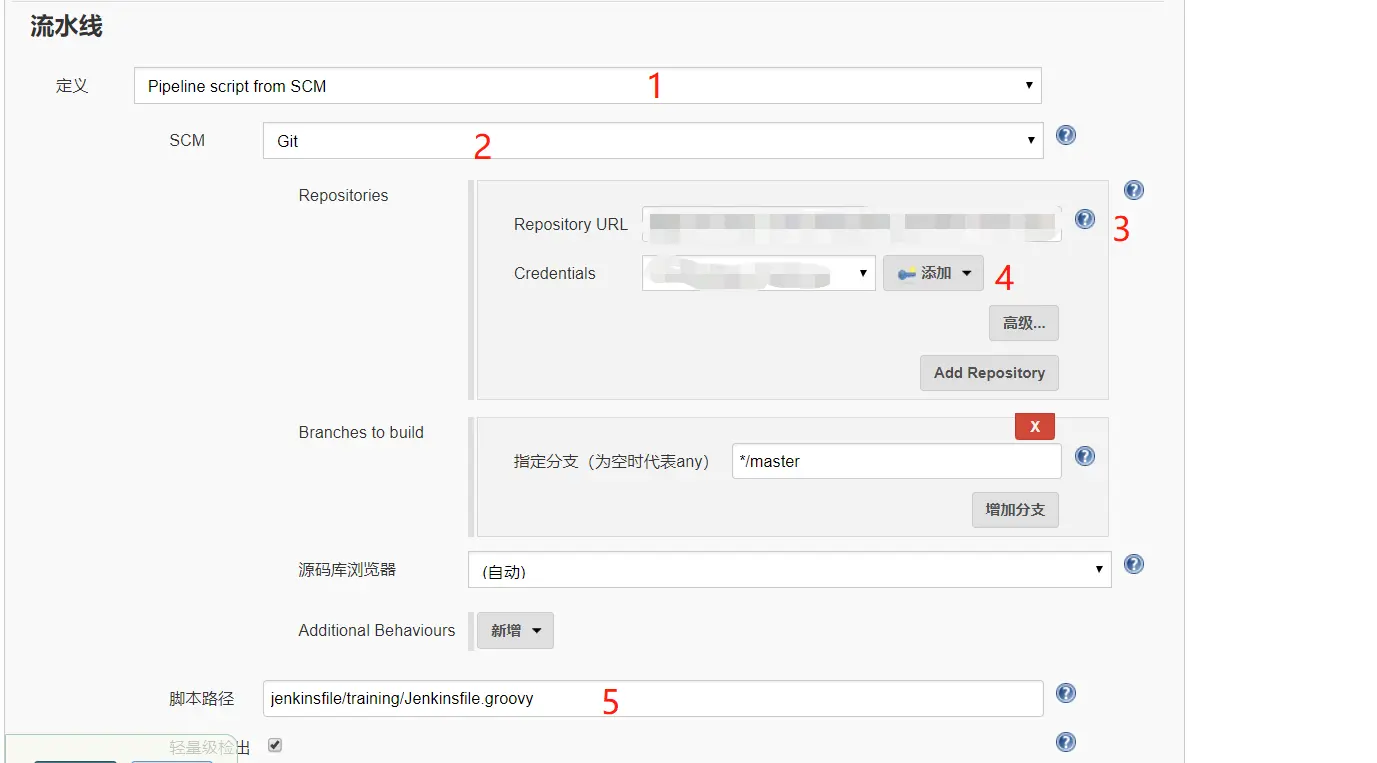Open the 定义 Pipeline script from SCM dropdown
The width and height of the screenshot is (1377, 763).
(x=588, y=86)
